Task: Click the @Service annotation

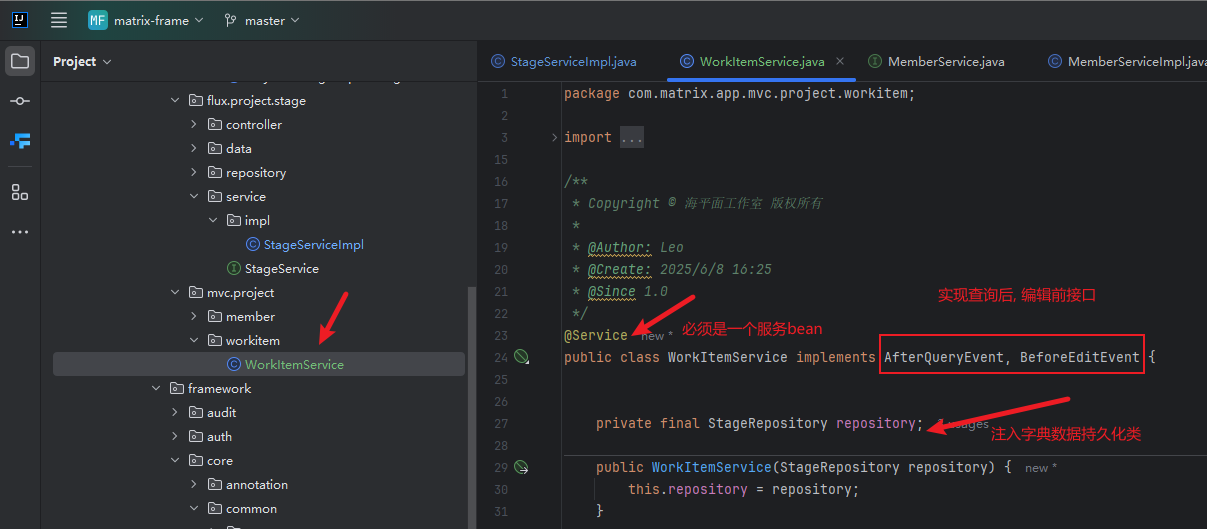Action: [x=596, y=335]
